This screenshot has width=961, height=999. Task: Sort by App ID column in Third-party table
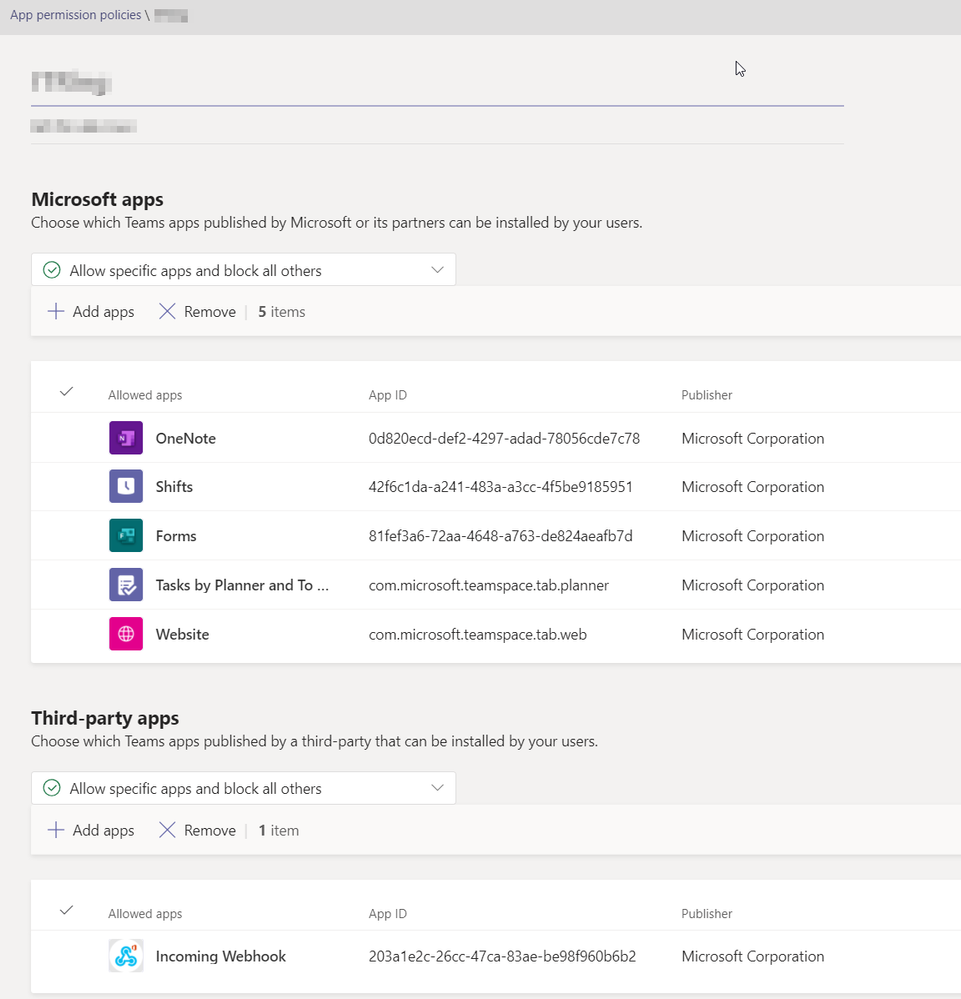click(x=387, y=914)
